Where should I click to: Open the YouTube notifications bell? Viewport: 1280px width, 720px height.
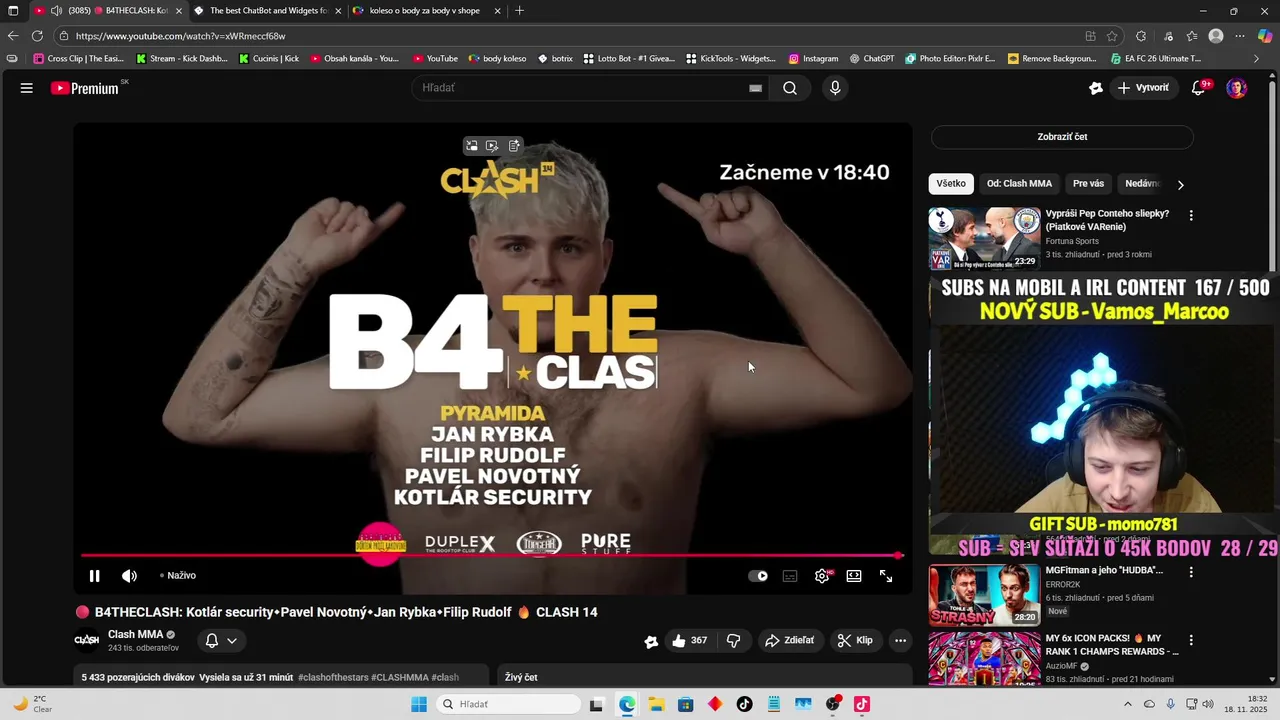[x=1198, y=88]
